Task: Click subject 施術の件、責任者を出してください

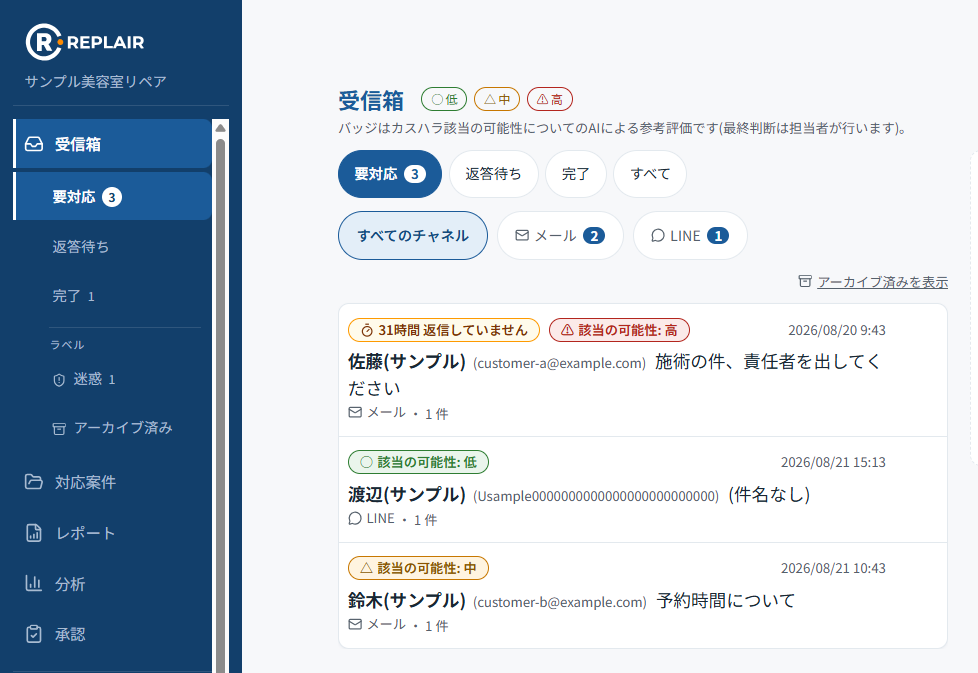Action: pyautogui.click(x=614, y=374)
